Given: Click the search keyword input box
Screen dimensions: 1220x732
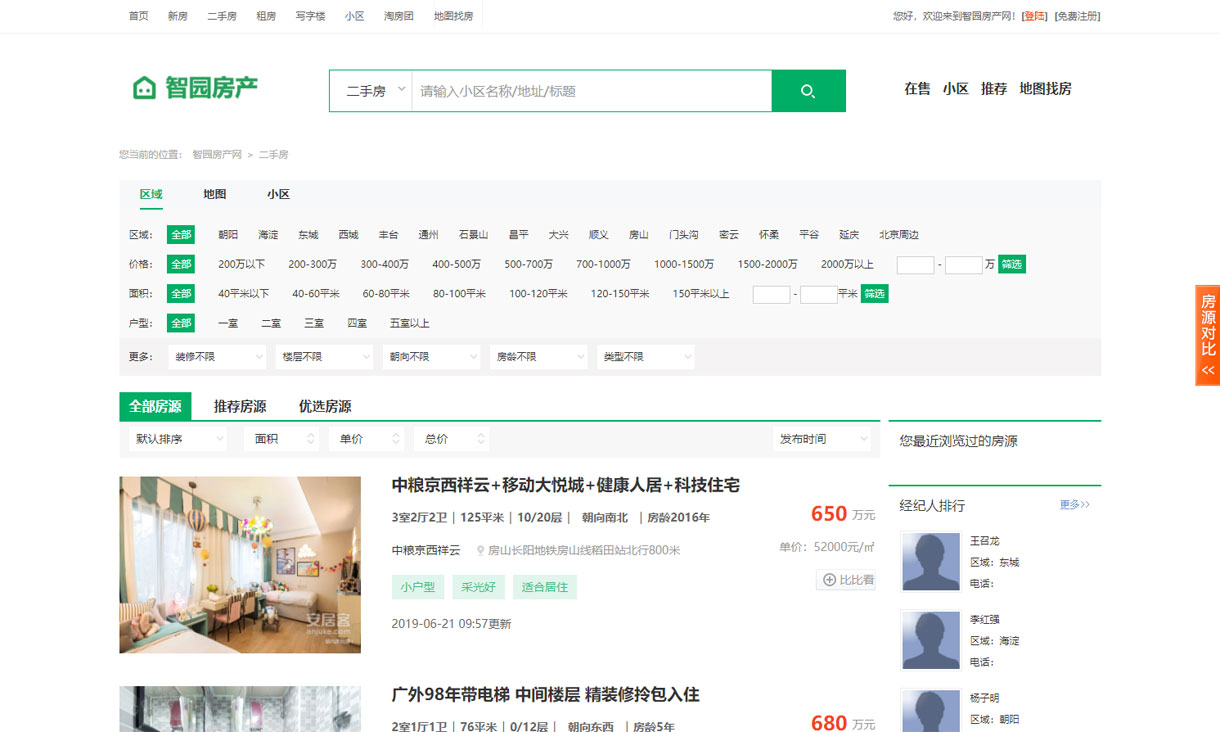Looking at the screenshot, I should click(590, 91).
